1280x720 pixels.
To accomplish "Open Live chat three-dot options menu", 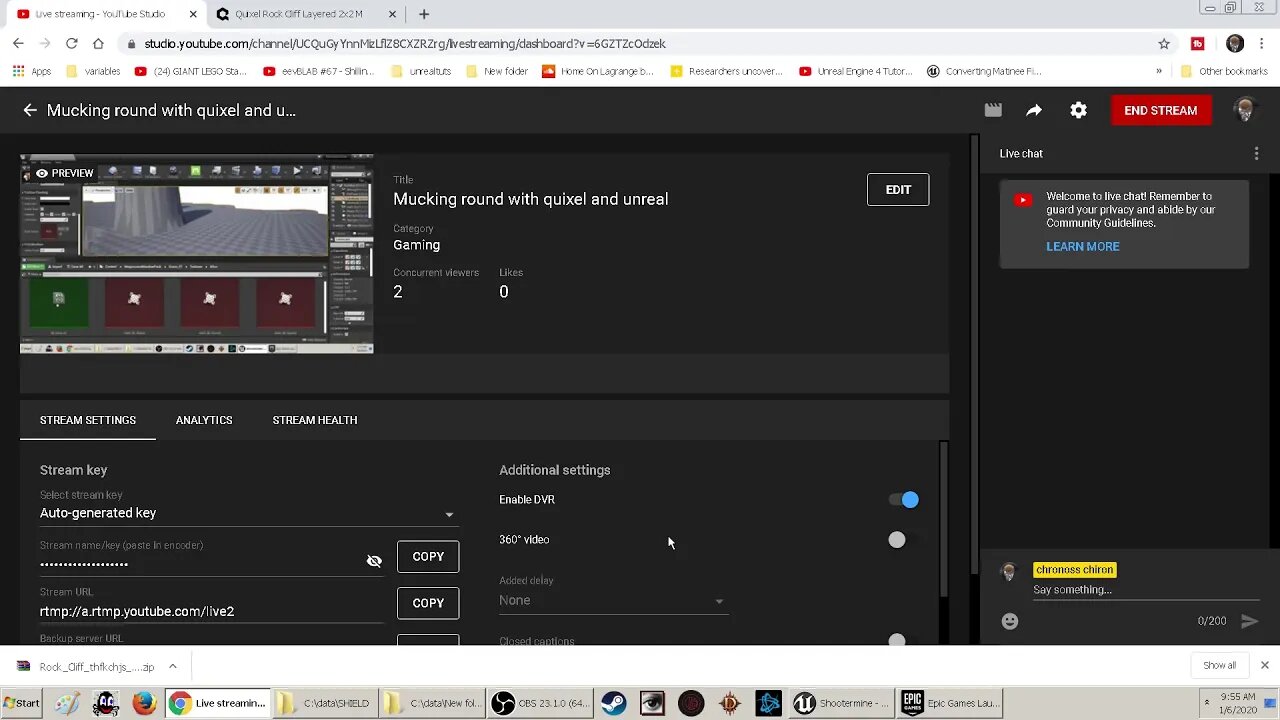I will pyautogui.click(x=1256, y=153).
